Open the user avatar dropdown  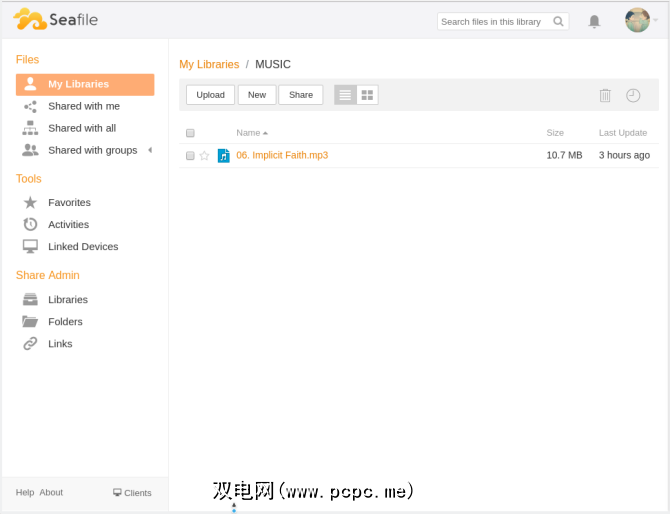tap(641, 20)
